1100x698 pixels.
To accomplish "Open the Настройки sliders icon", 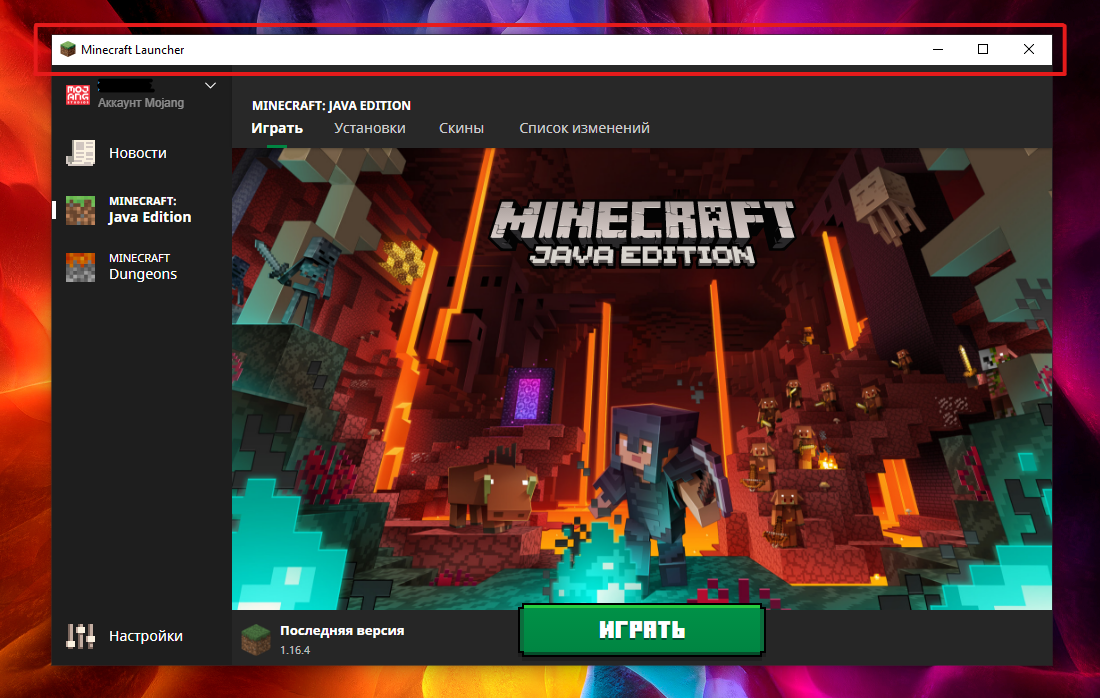I will coord(81,636).
